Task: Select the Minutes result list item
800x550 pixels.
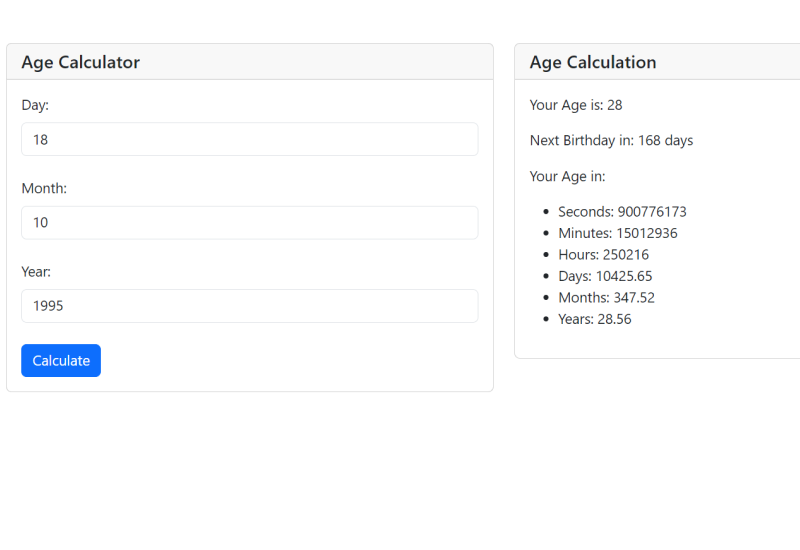Action: pyautogui.click(x=617, y=233)
